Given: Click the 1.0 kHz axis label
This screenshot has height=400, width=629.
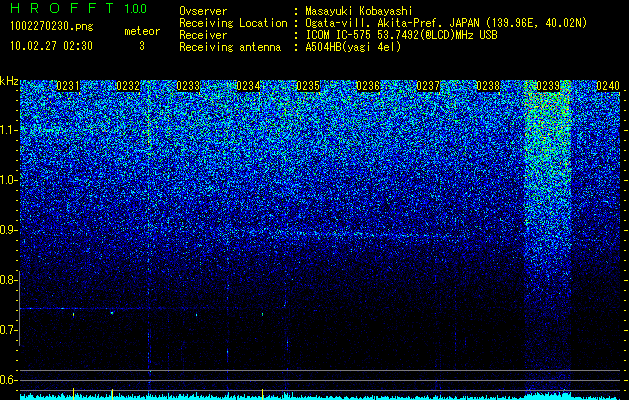Looking at the screenshot, I should (x=8, y=180).
